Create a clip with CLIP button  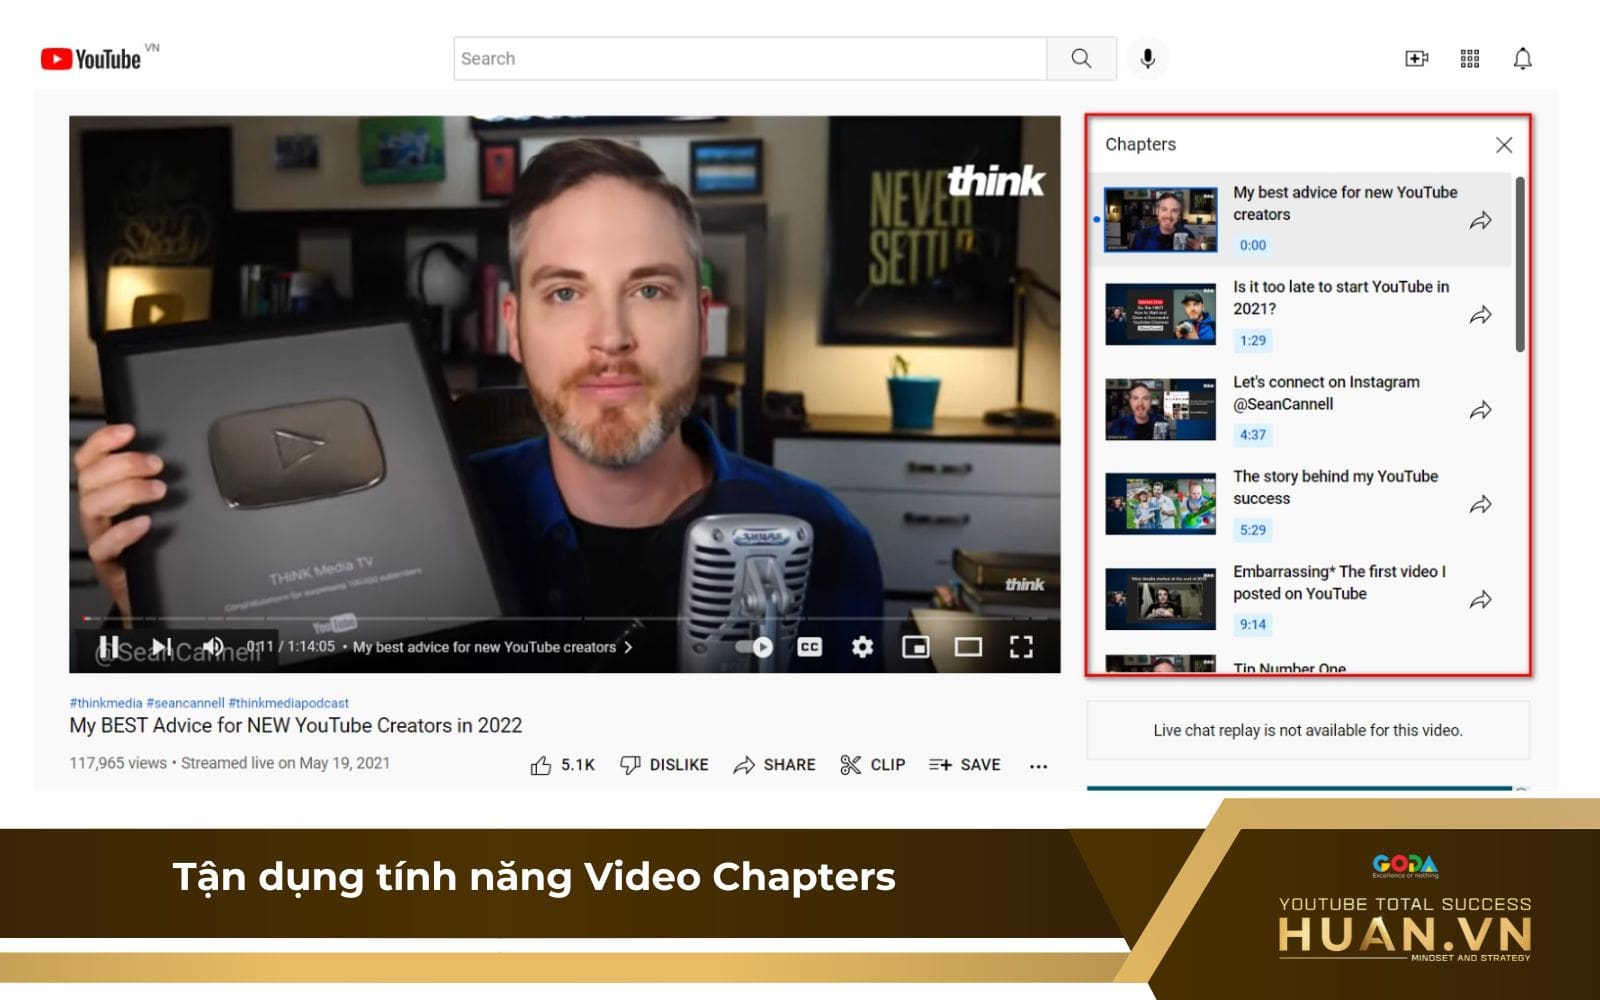click(873, 765)
